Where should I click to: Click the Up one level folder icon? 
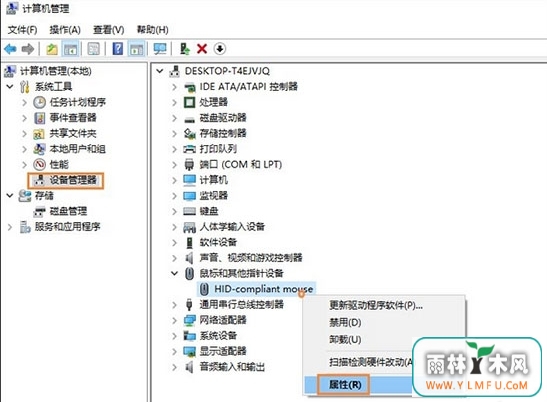(52, 49)
